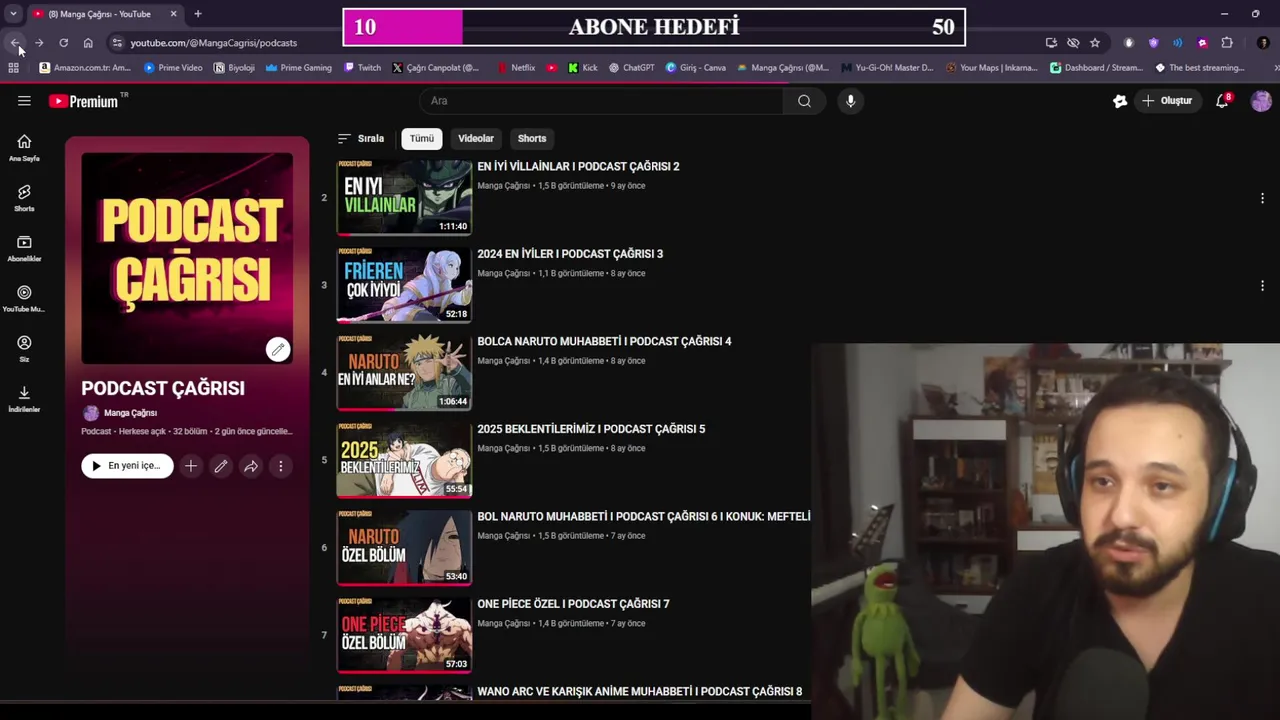Click the browser forward arrow
The image size is (1280, 720).
(39, 43)
